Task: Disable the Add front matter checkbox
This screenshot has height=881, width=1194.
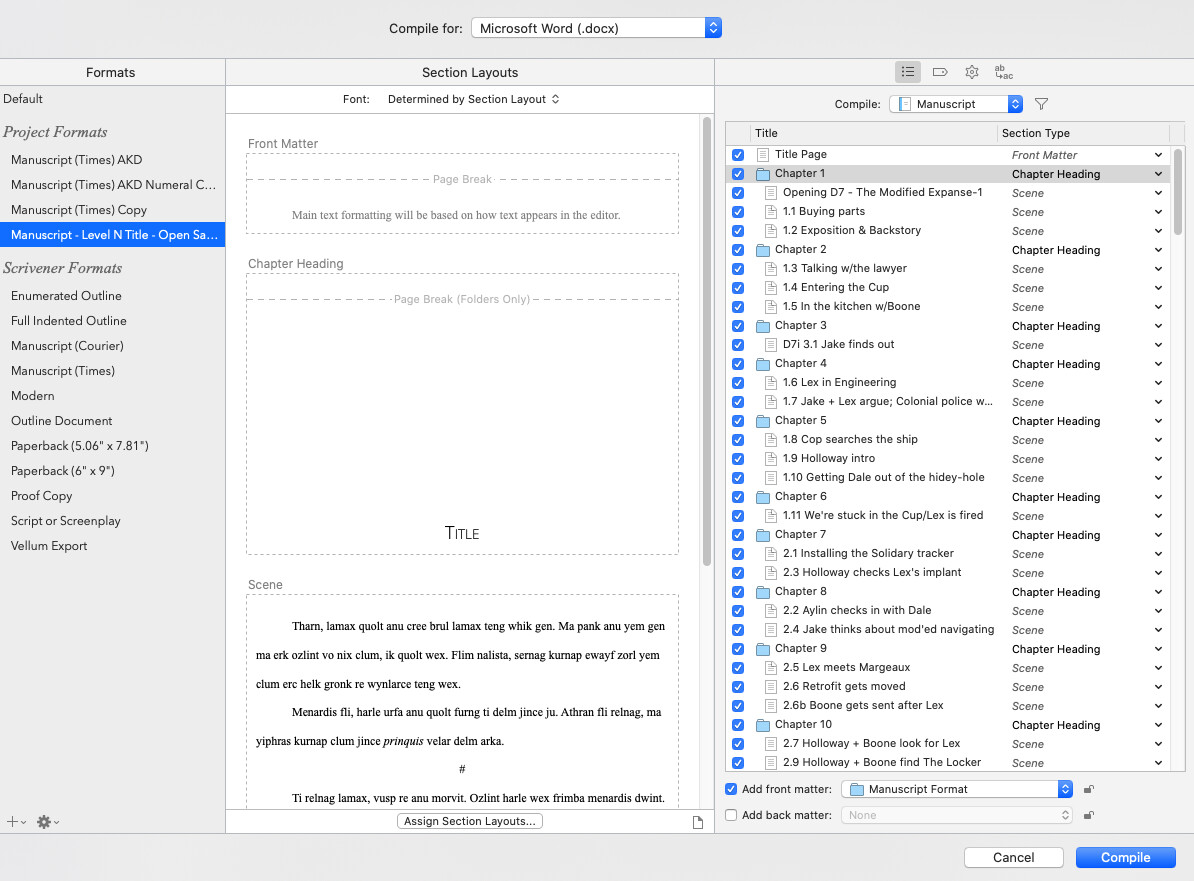Action: (731, 789)
